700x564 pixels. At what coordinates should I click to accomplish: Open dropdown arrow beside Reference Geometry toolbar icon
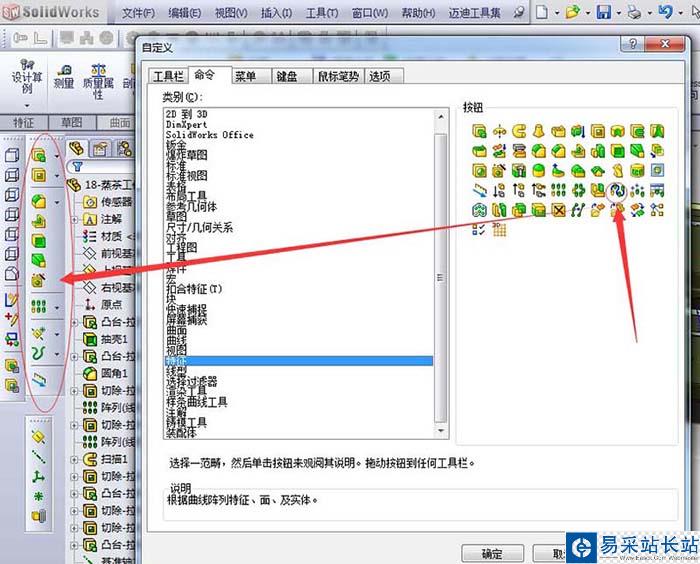(57, 334)
